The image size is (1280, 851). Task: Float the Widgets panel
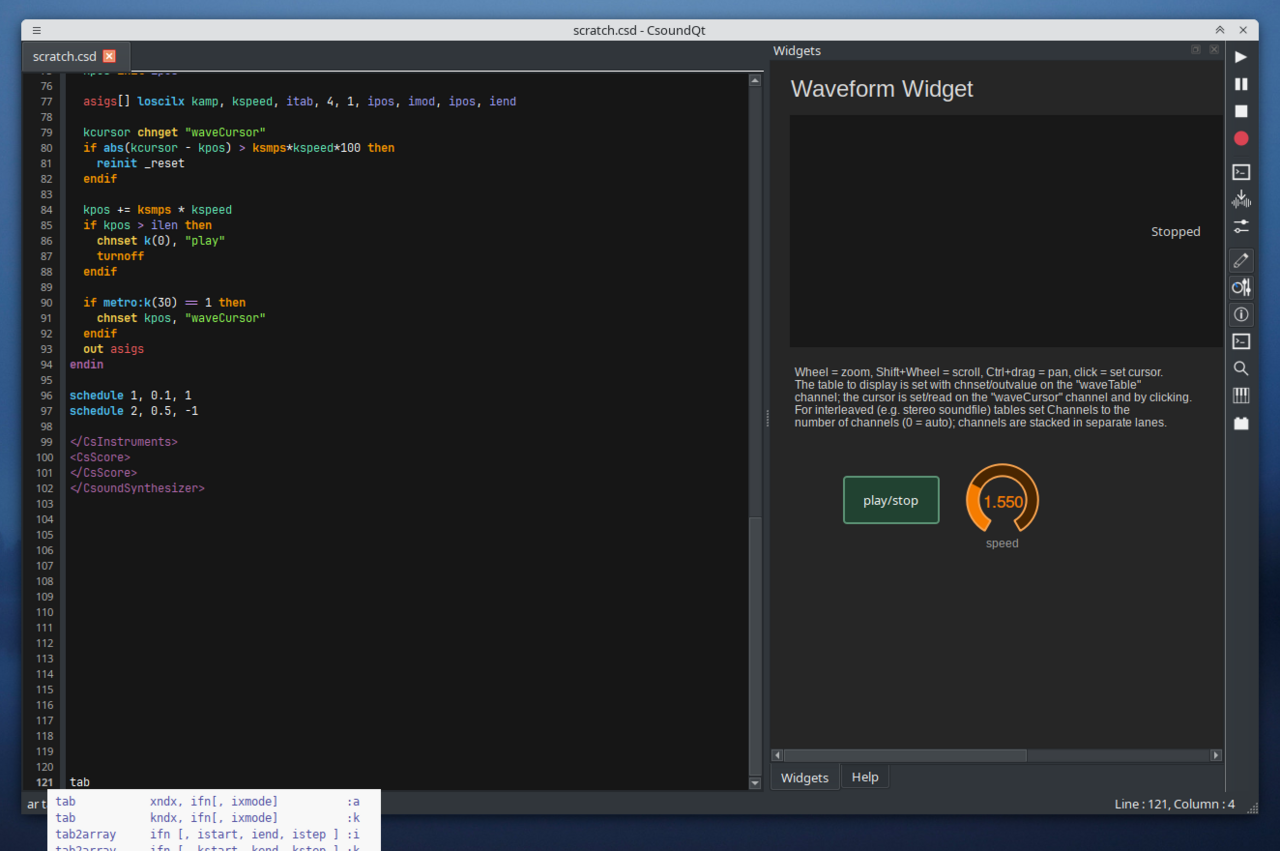click(x=1196, y=50)
